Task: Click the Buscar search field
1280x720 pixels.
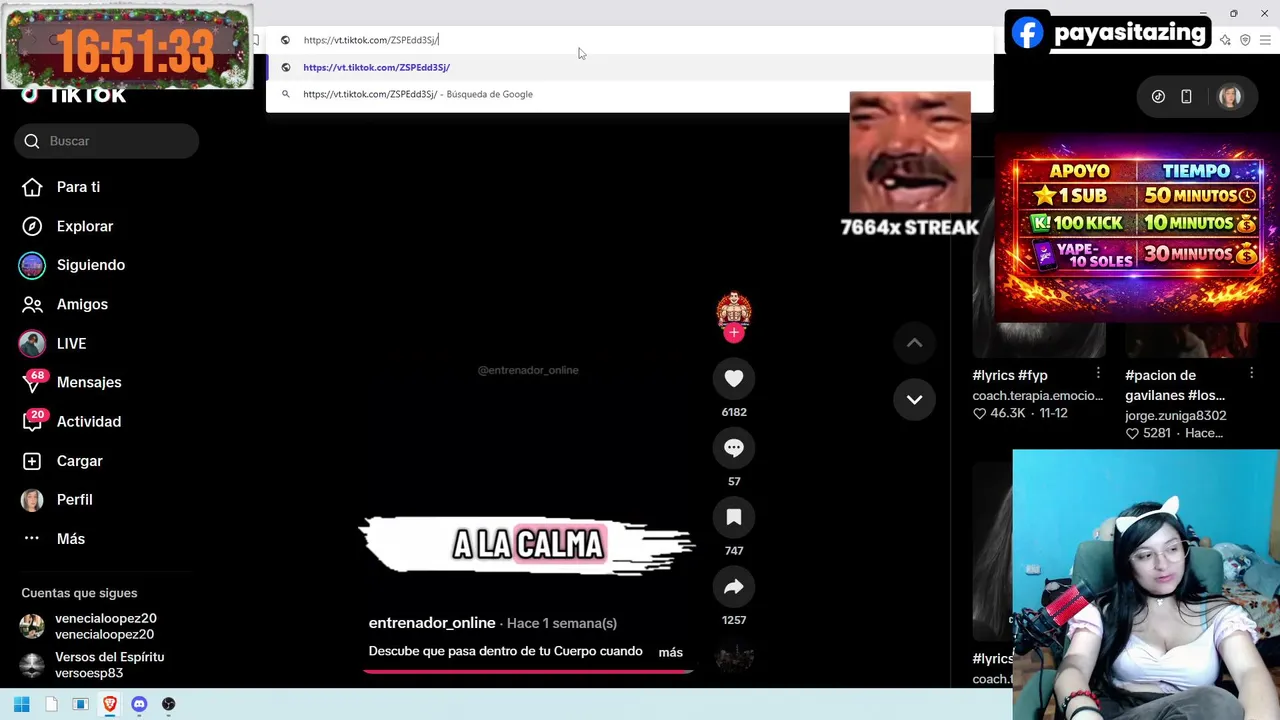Action: tap(106, 141)
